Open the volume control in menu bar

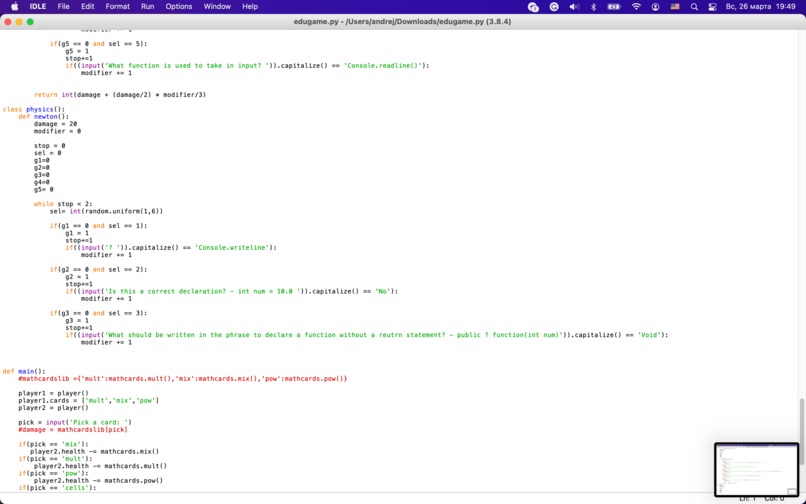coord(574,7)
